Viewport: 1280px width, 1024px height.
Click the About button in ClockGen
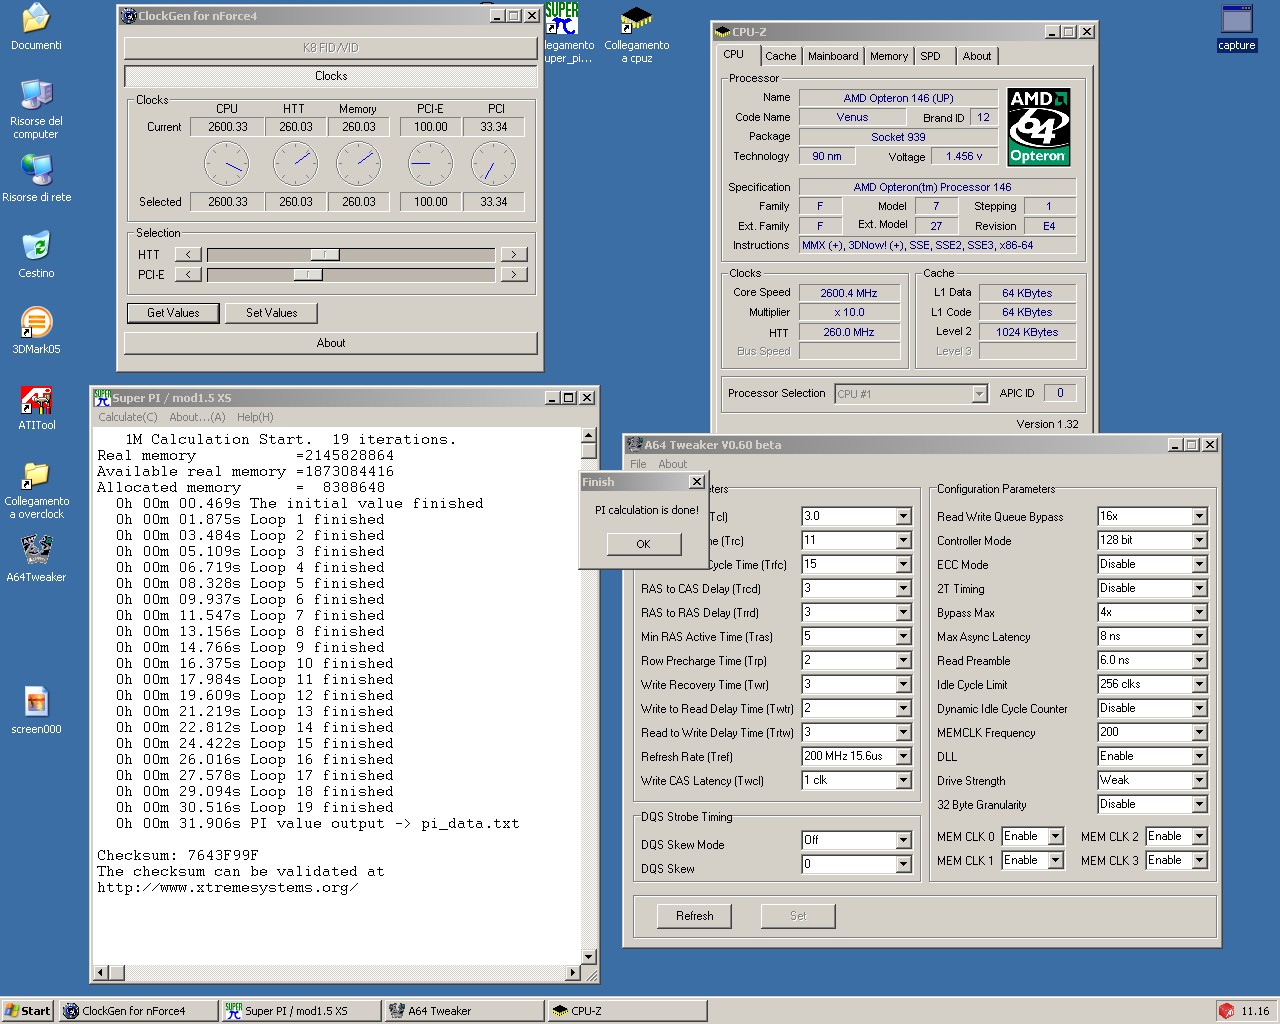pyautogui.click(x=331, y=343)
